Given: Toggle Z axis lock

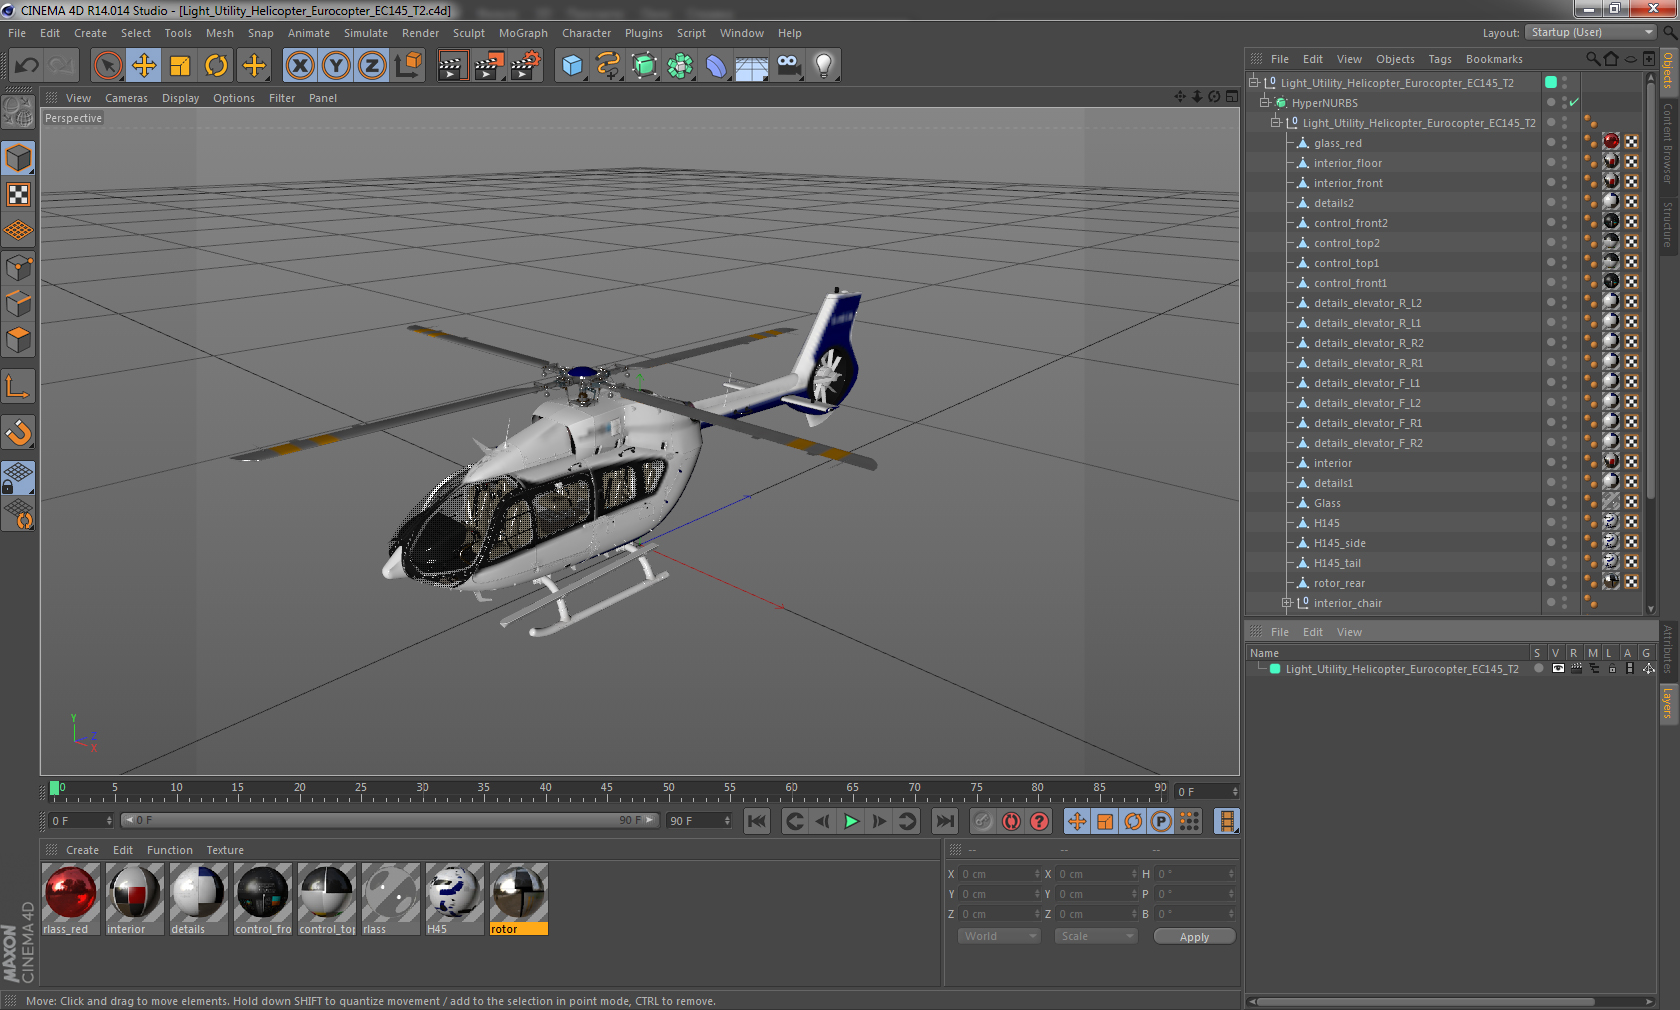Looking at the screenshot, I should (372, 66).
